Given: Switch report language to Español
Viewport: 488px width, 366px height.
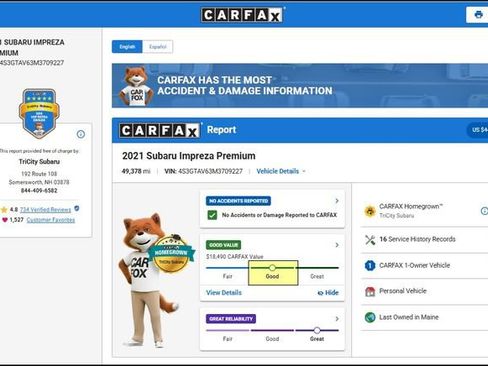Looking at the screenshot, I should 158,47.
